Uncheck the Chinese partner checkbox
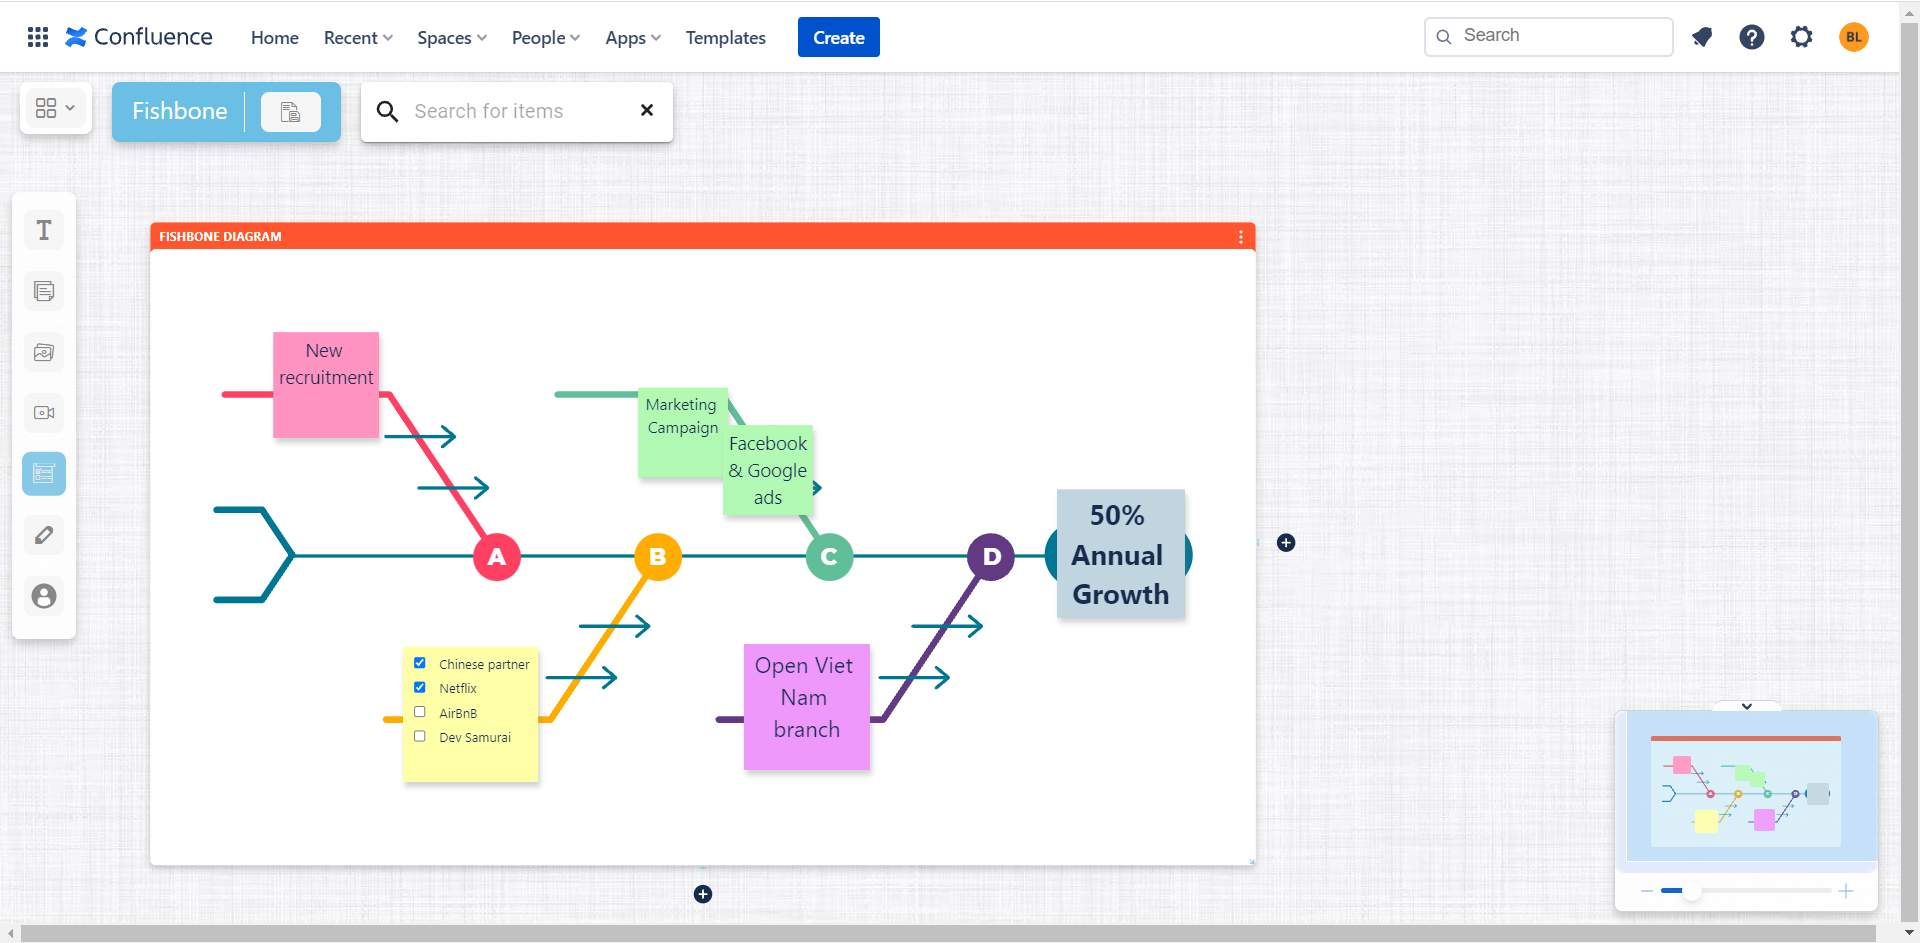 pos(420,662)
